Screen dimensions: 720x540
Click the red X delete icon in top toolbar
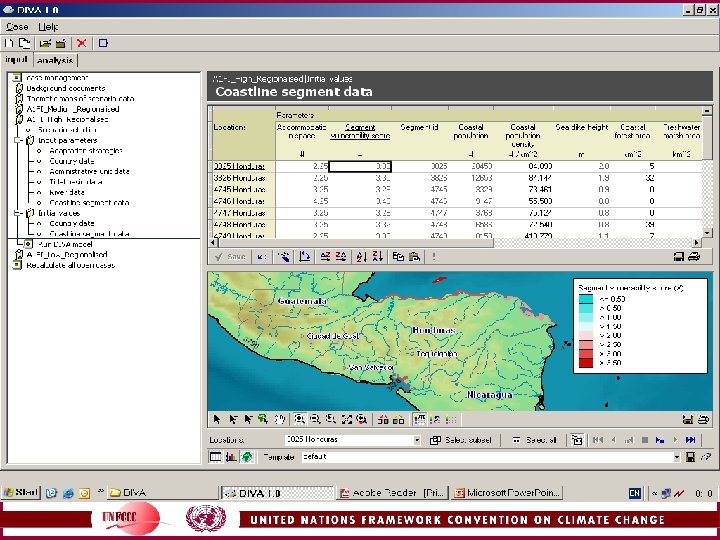click(81, 44)
